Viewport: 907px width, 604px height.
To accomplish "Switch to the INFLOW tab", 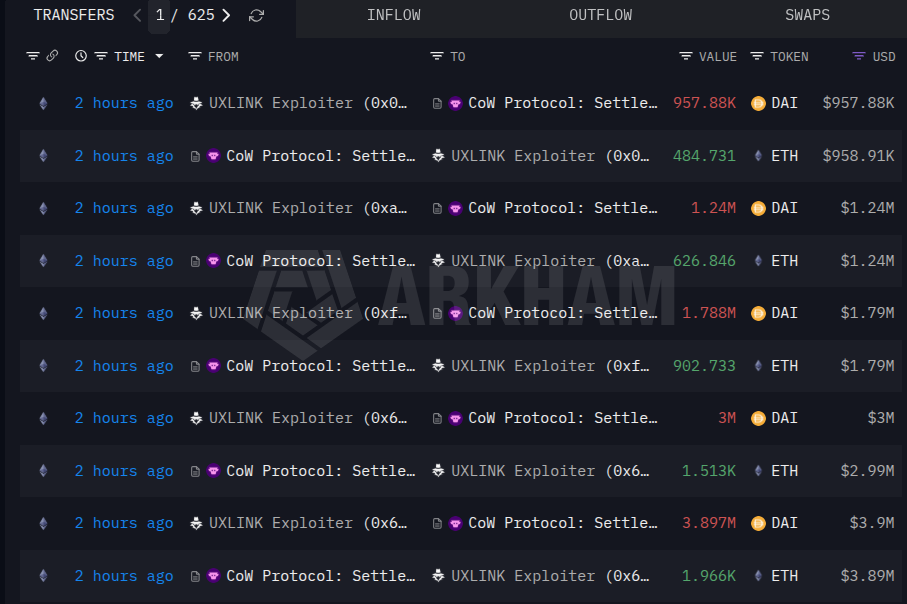I will coord(393,15).
